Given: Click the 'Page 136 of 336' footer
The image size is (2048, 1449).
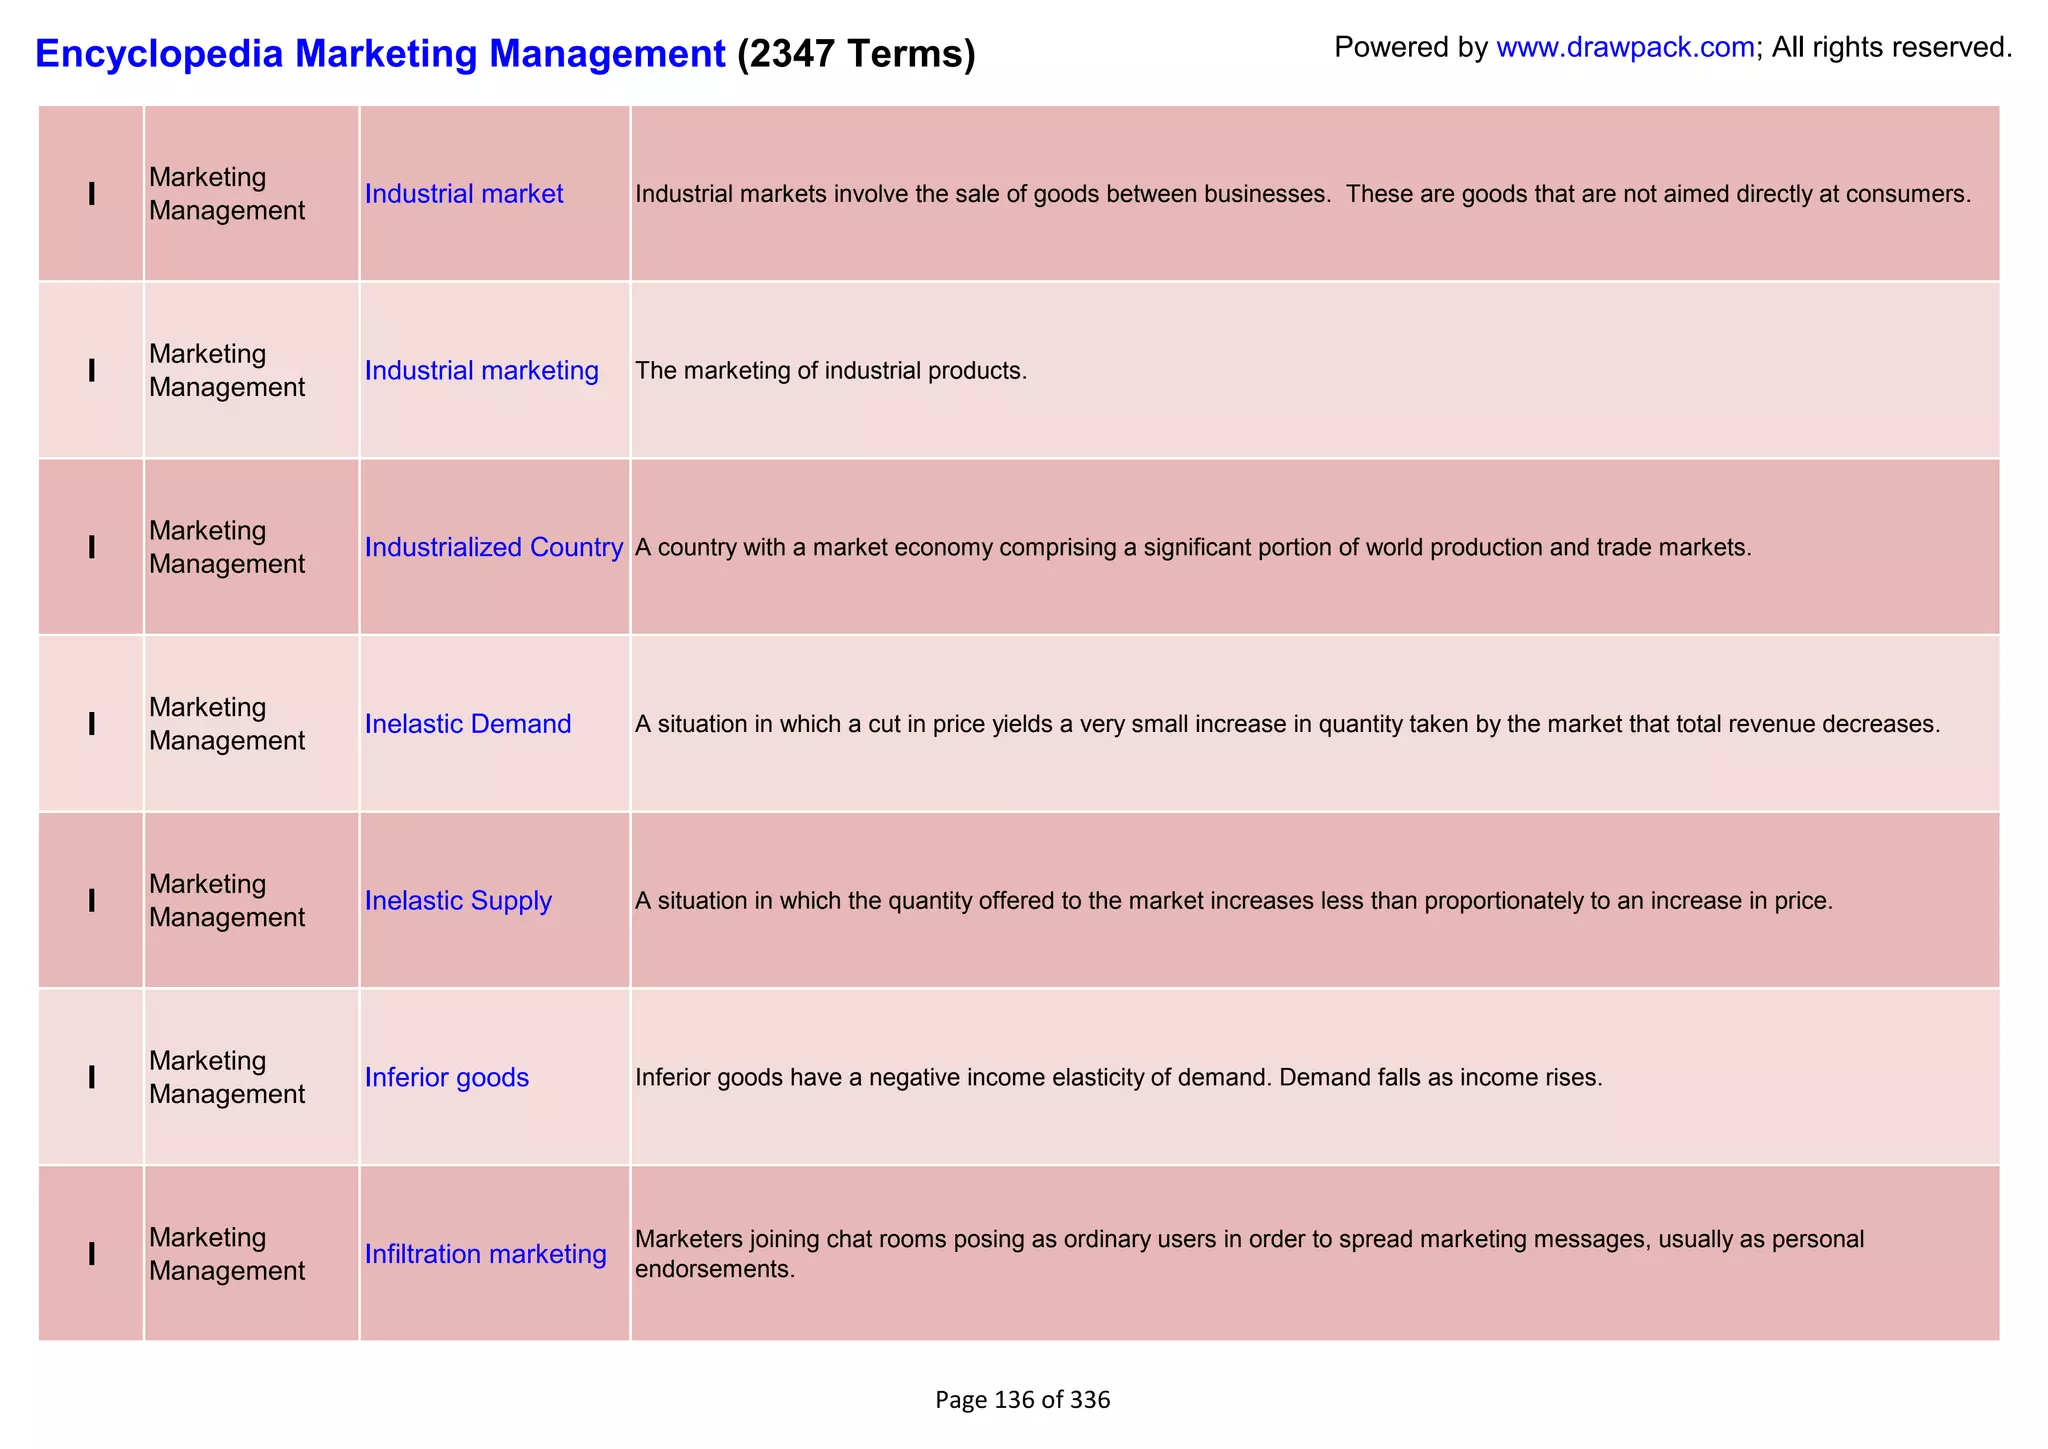Looking at the screenshot, I should (1023, 1400).
